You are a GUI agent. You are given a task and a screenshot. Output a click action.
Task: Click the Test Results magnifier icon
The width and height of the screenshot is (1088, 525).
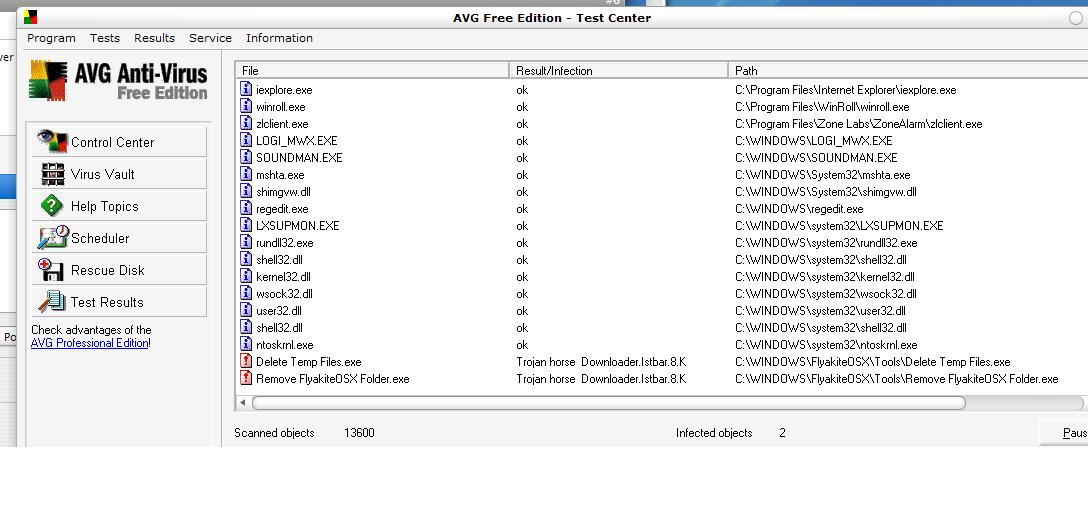point(51,301)
